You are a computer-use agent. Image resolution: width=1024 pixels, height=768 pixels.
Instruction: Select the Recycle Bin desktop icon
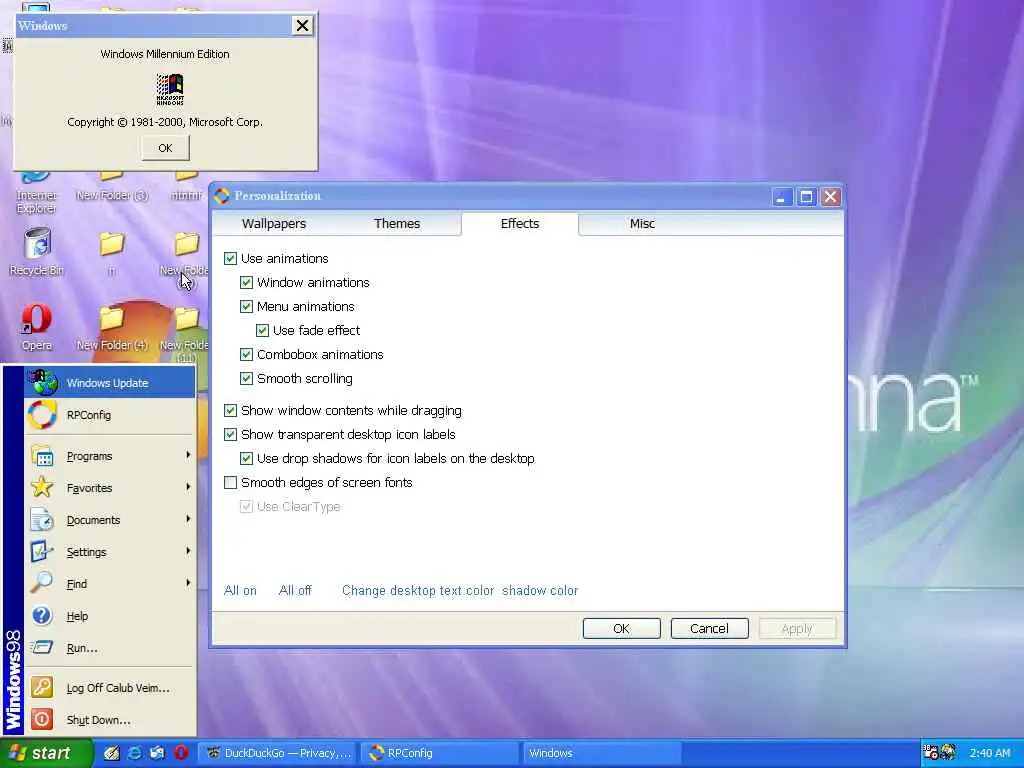coord(37,251)
